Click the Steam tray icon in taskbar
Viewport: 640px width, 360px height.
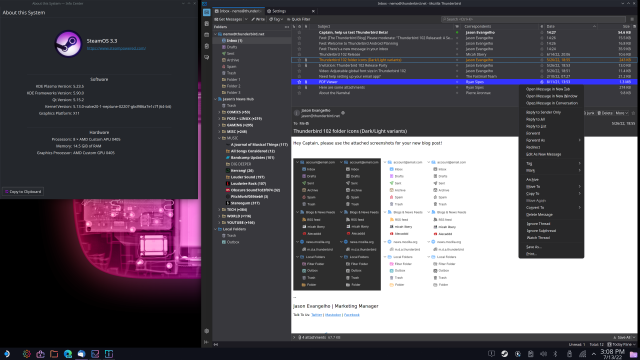tap(504, 354)
